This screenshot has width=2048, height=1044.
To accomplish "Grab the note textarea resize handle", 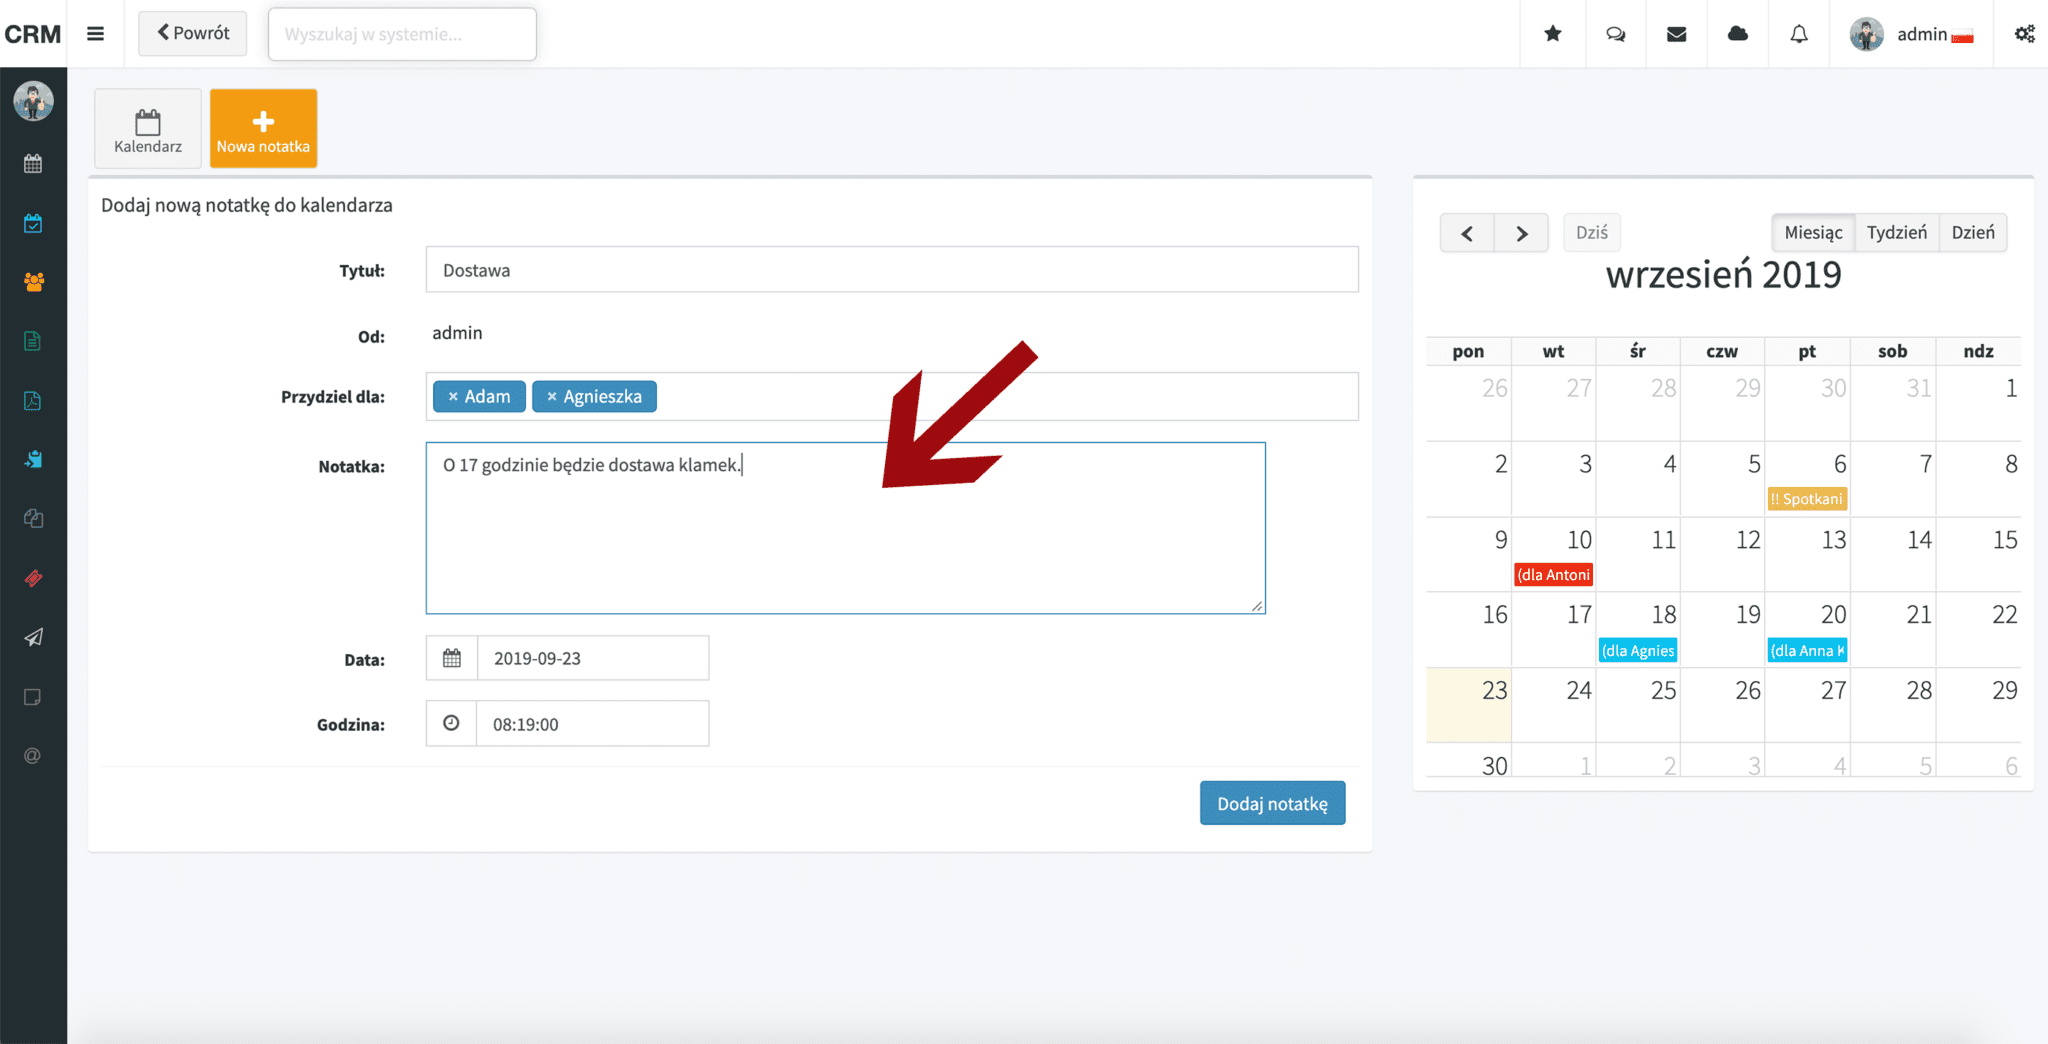I will [1257, 605].
